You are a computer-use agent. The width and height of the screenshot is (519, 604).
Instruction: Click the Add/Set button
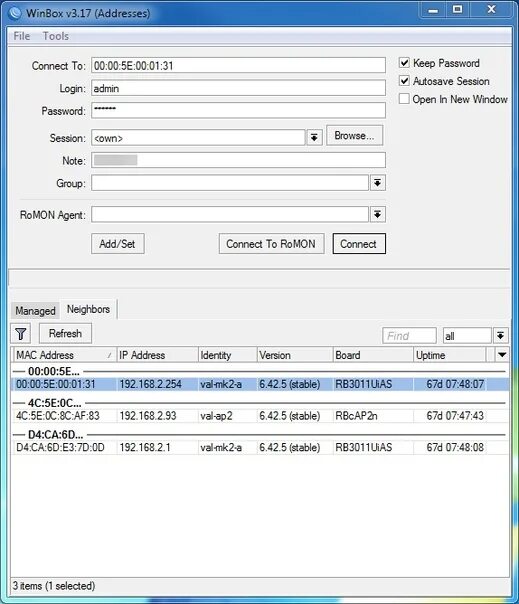(x=118, y=243)
